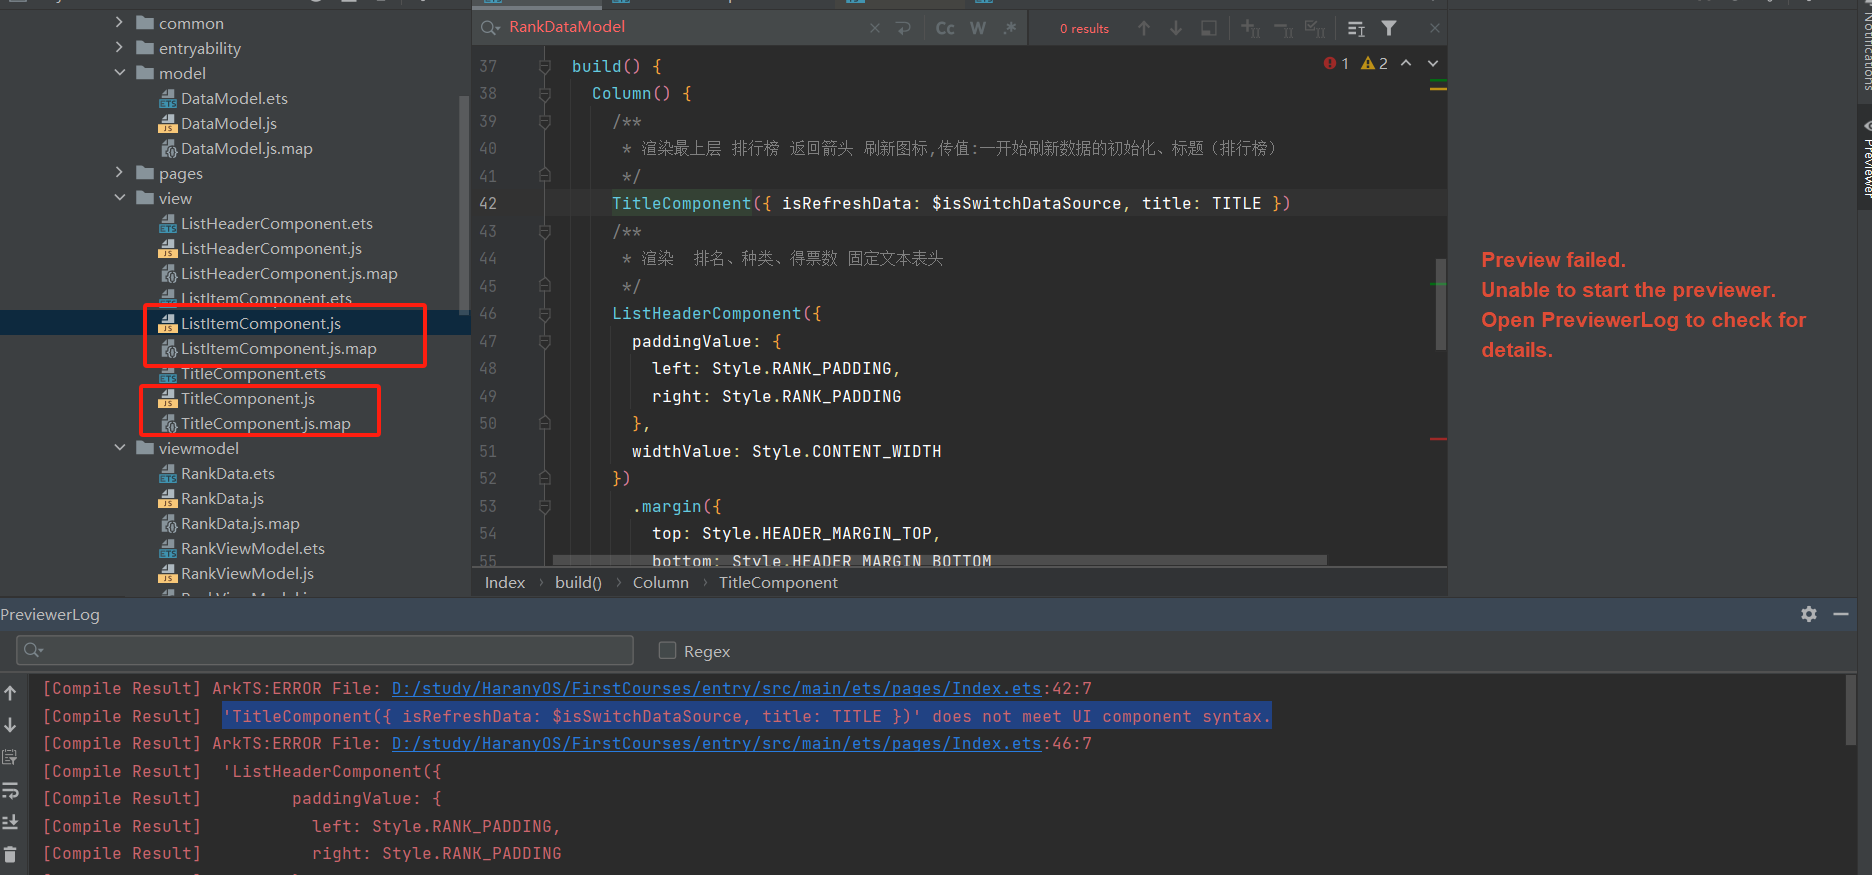This screenshot has height=875, width=1872.
Task: Open search results in find window icon
Action: (x=1356, y=28)
